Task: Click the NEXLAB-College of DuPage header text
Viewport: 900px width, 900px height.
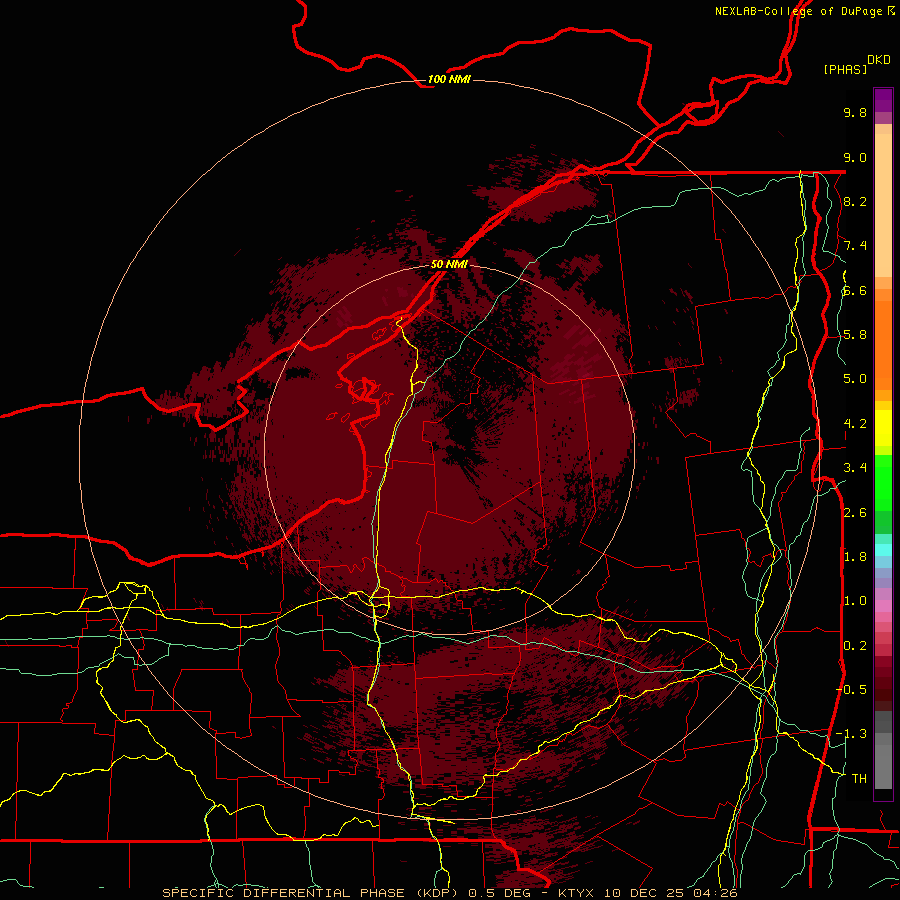Action: click(x=805, y=11)
